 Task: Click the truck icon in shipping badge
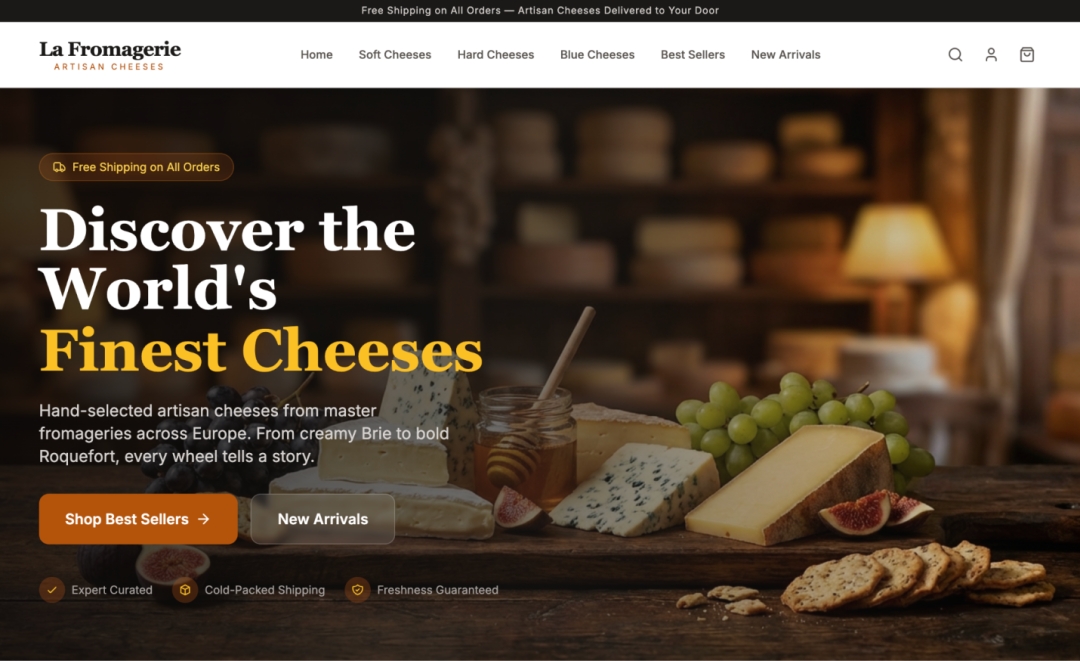[x=59, y=167]
